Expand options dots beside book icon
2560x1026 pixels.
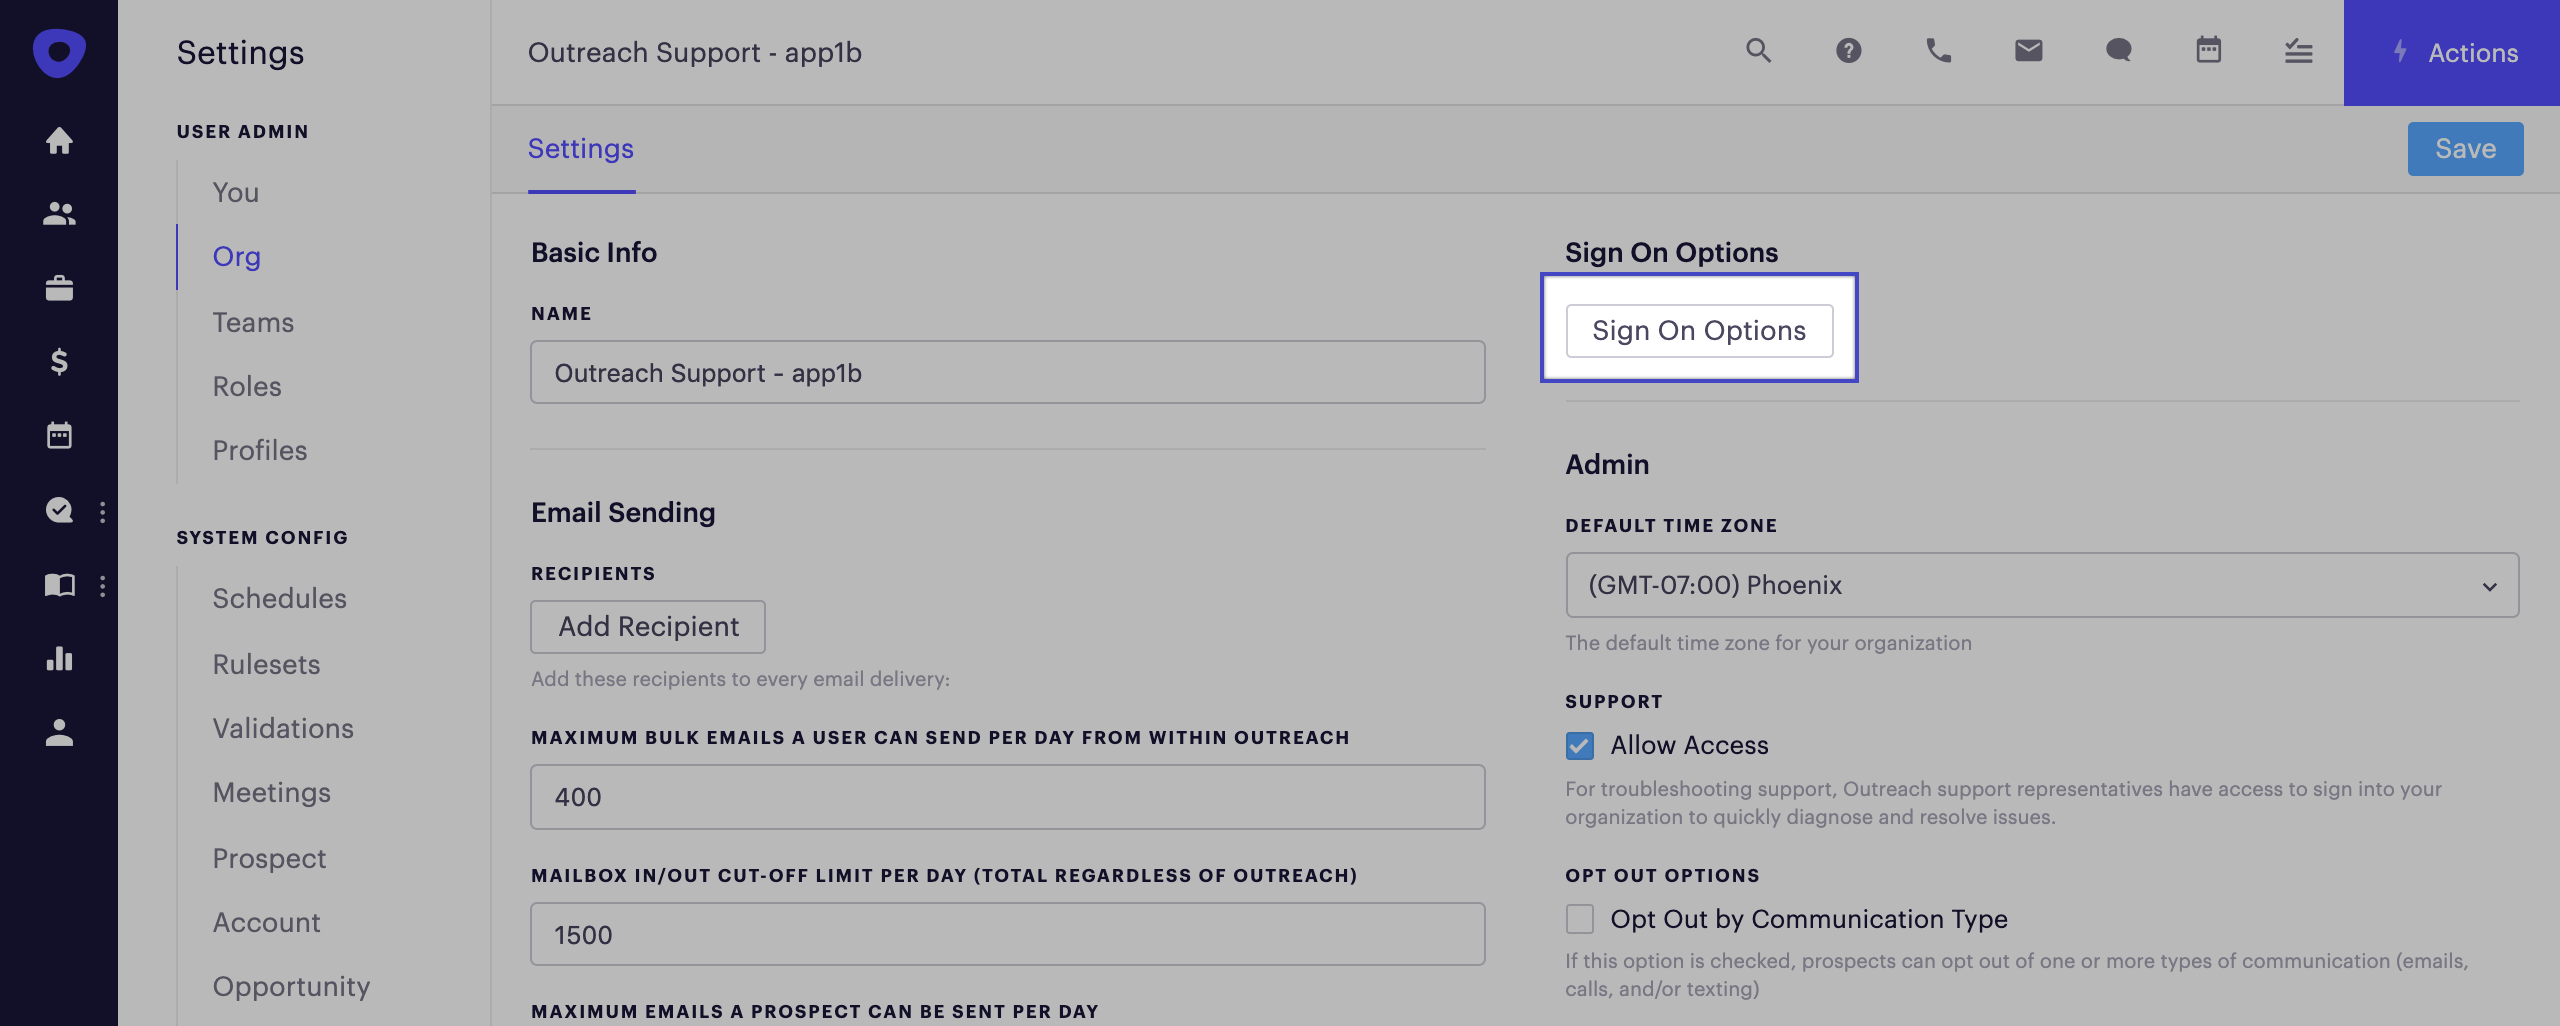(102, 586)
